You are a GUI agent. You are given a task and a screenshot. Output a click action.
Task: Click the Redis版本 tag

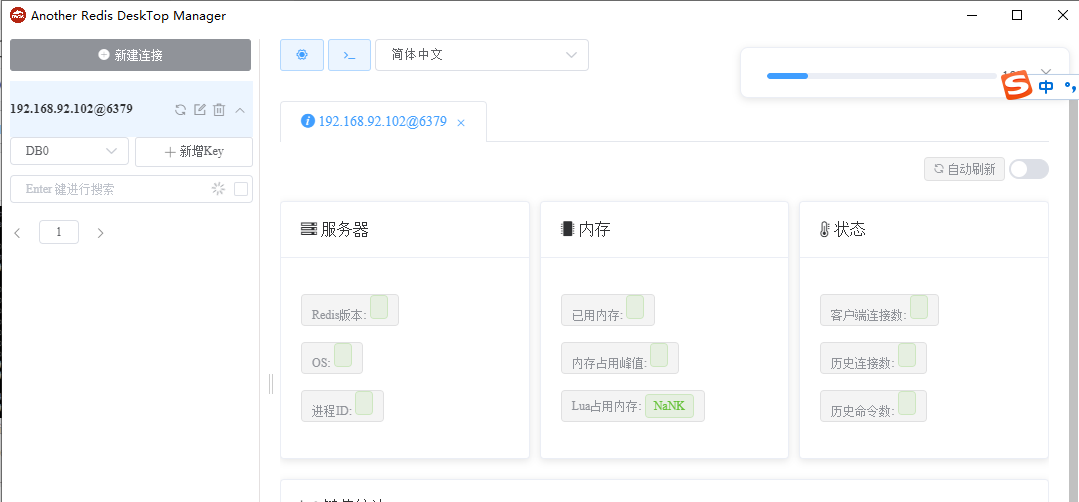point(350,310)
